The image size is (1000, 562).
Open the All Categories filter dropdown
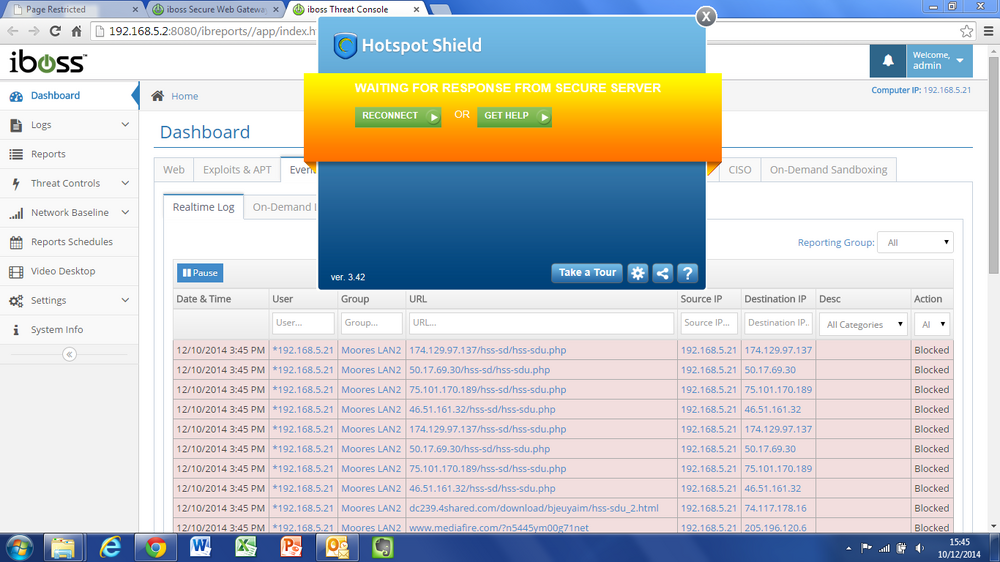coord(864,324)
